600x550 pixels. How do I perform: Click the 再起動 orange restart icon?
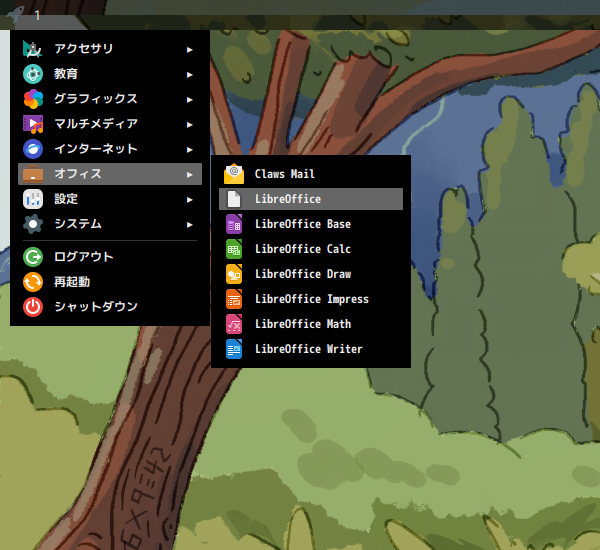(33, 282)
